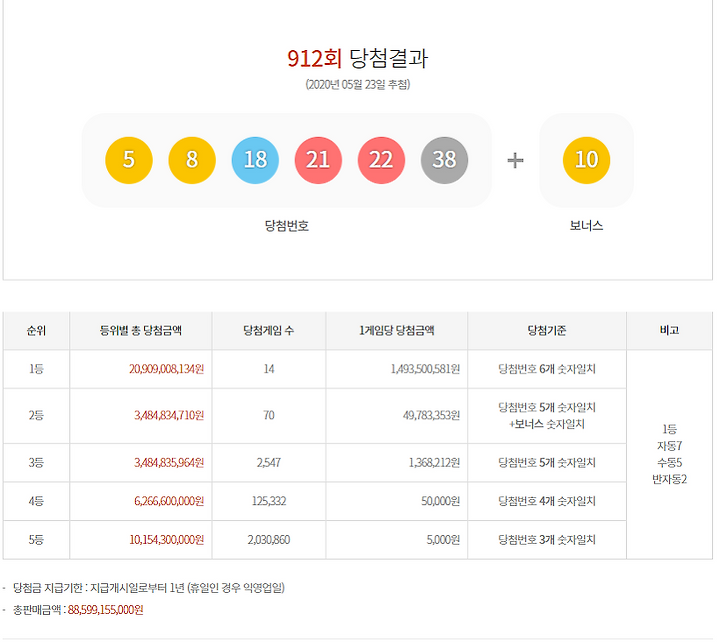Viewport: 720px width, 642px height.
Task: Click the 반자동2 note in 비고
Action: (x=669, y=480)
